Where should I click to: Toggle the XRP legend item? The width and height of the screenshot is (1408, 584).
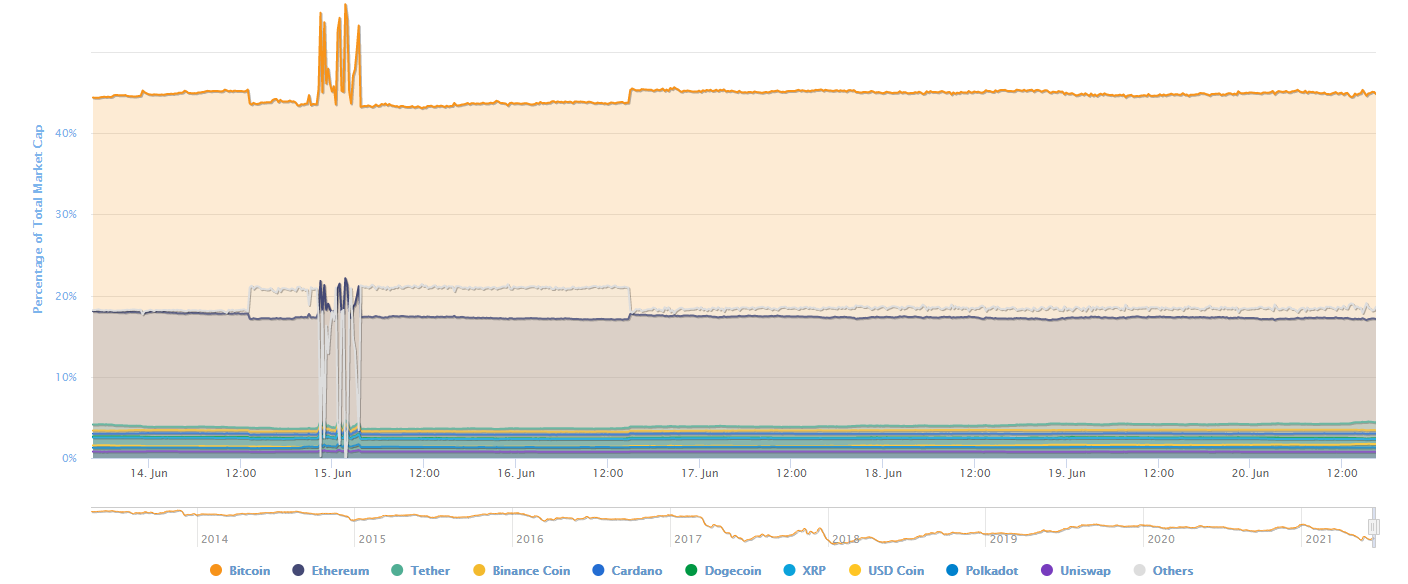[805, 571]
